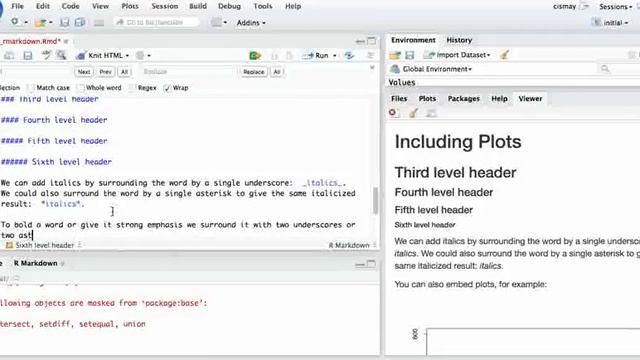Click the All button beside Prev

(124, 72)
